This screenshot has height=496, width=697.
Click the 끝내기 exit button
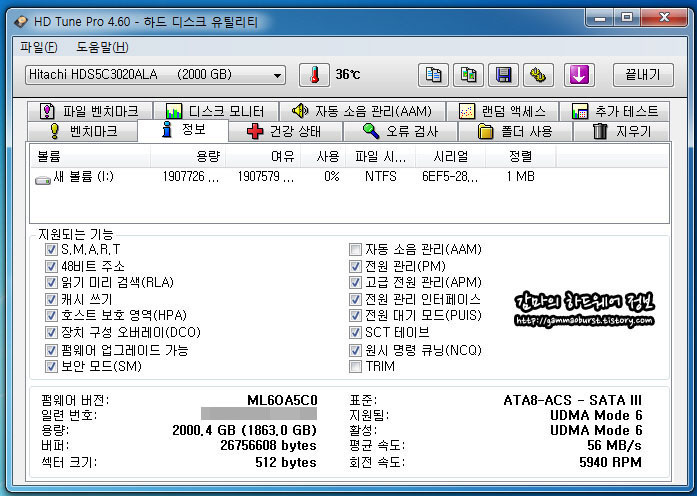tap(643, 75)
